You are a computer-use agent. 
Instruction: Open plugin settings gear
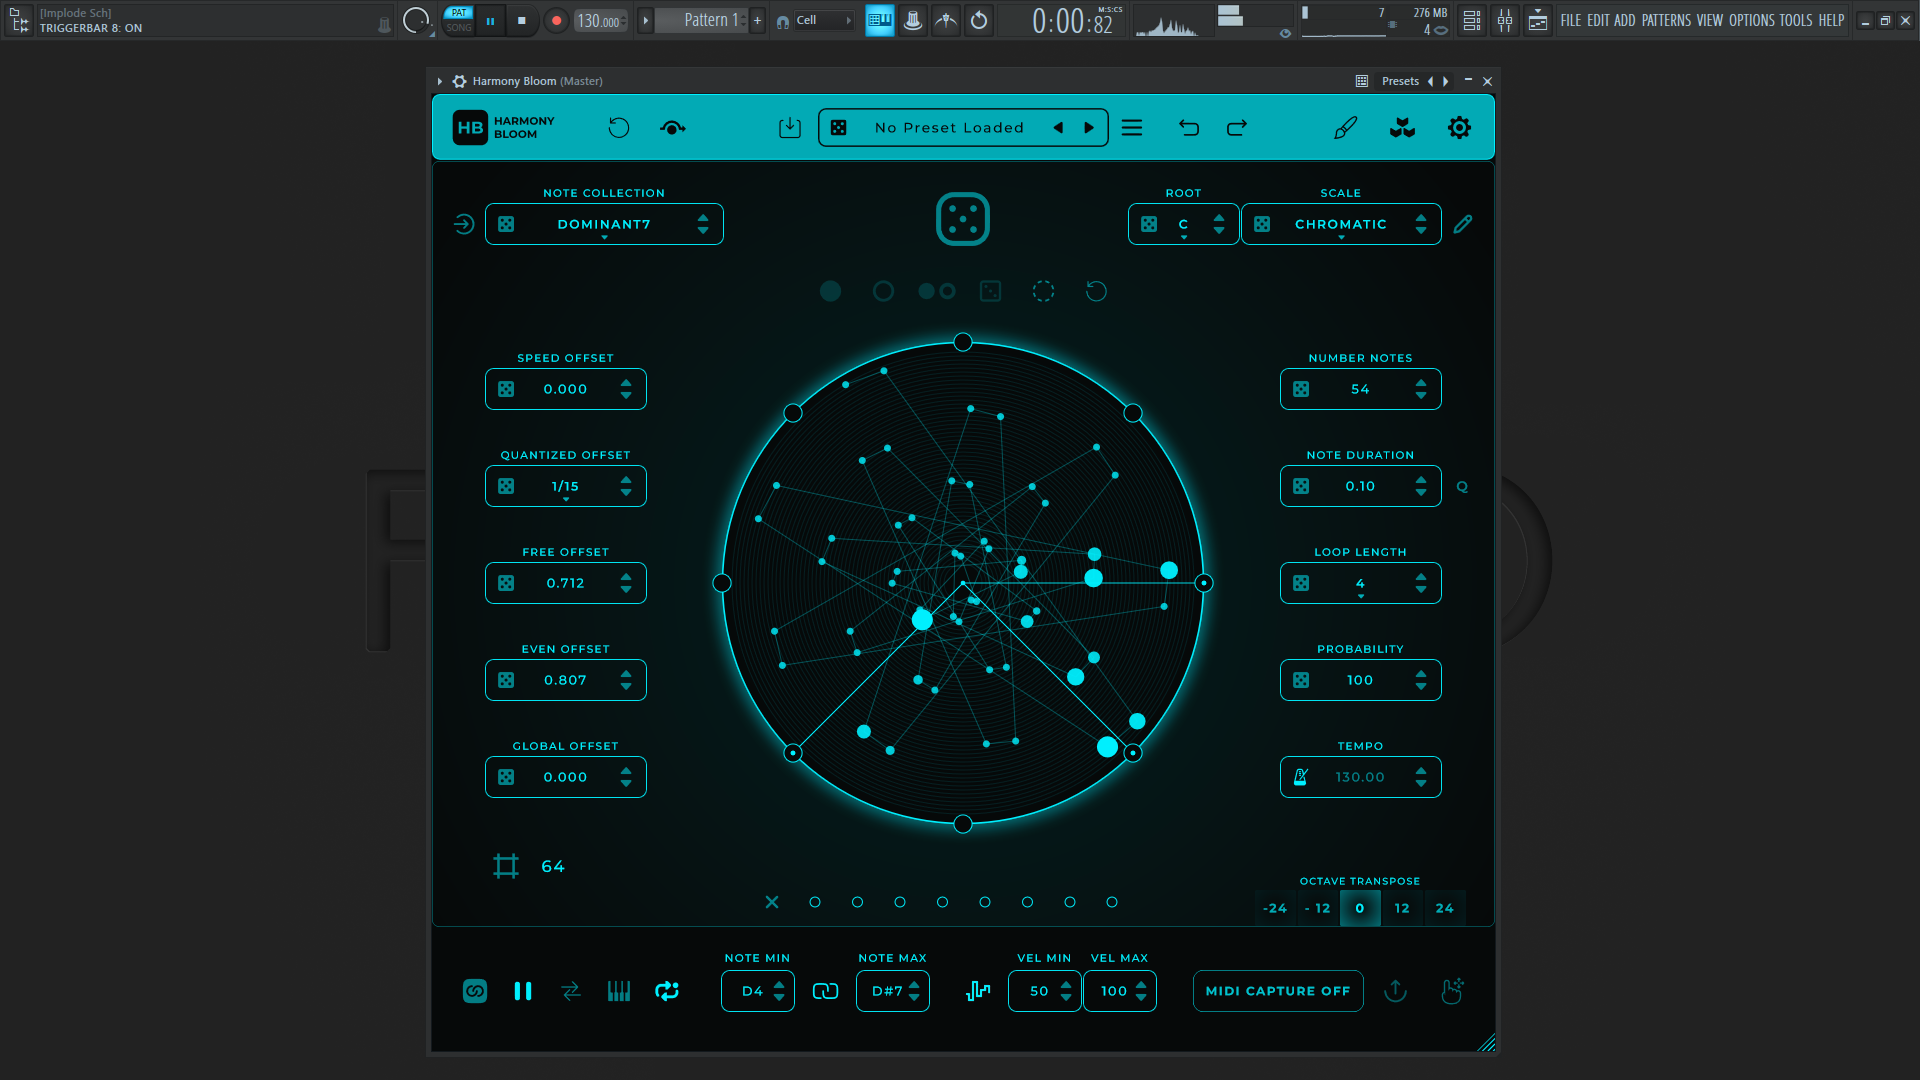click(1459, 128)
